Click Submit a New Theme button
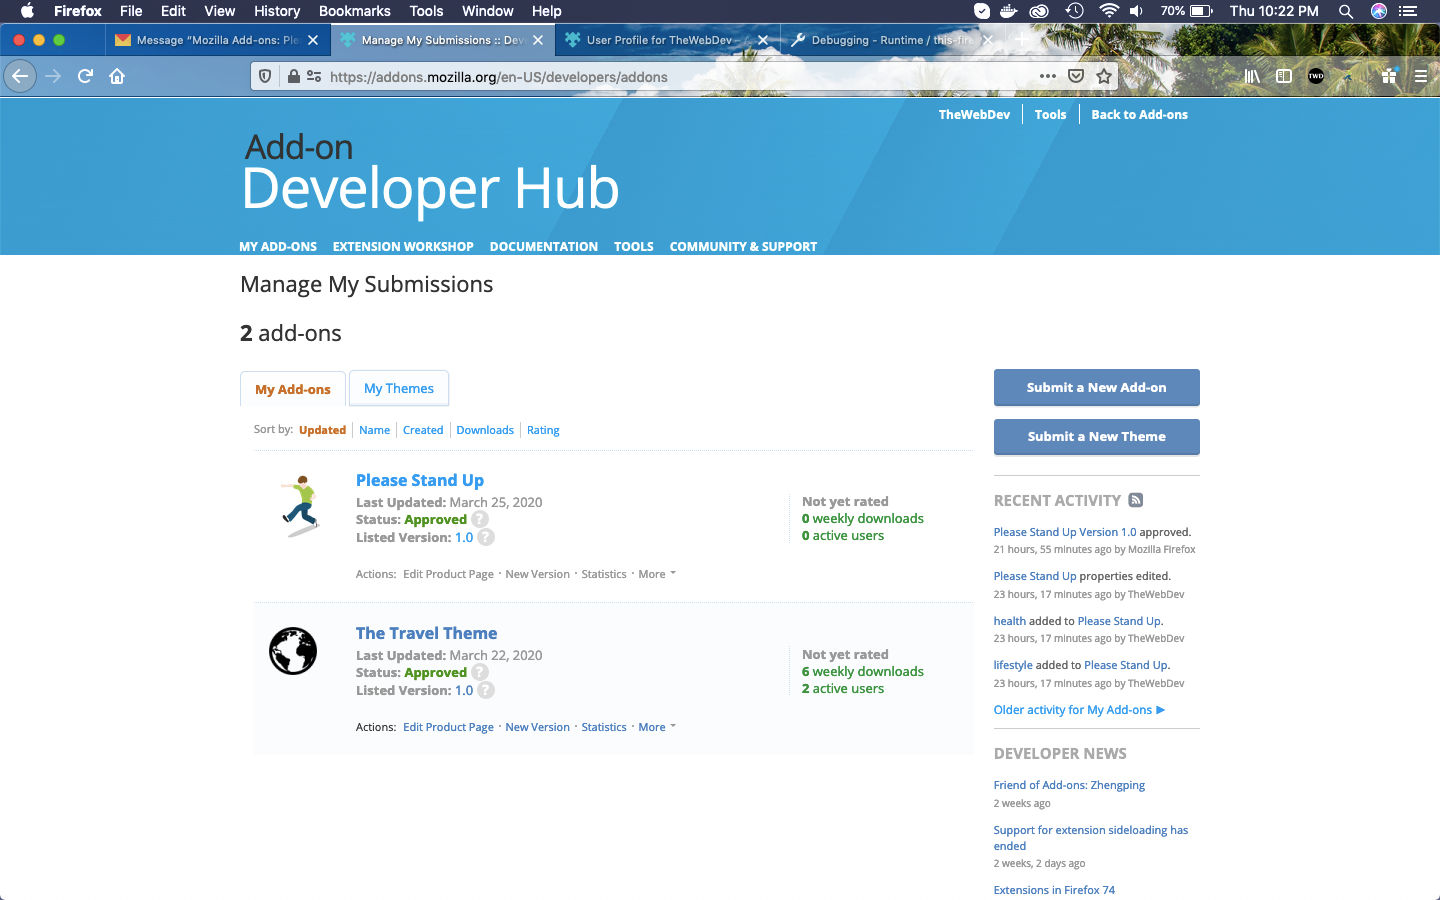The image size is (1440, 900). 1096,437
